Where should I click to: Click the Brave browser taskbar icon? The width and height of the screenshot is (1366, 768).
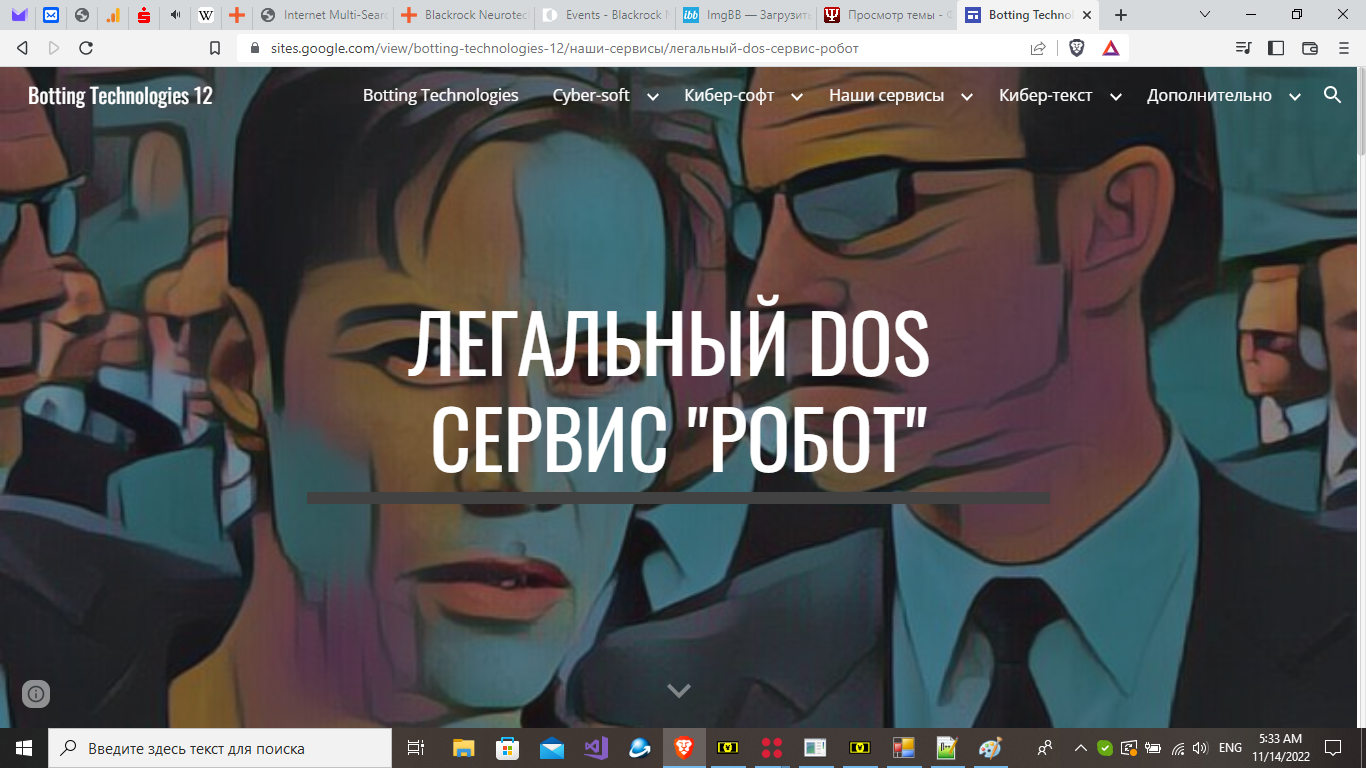click(683, 748)
